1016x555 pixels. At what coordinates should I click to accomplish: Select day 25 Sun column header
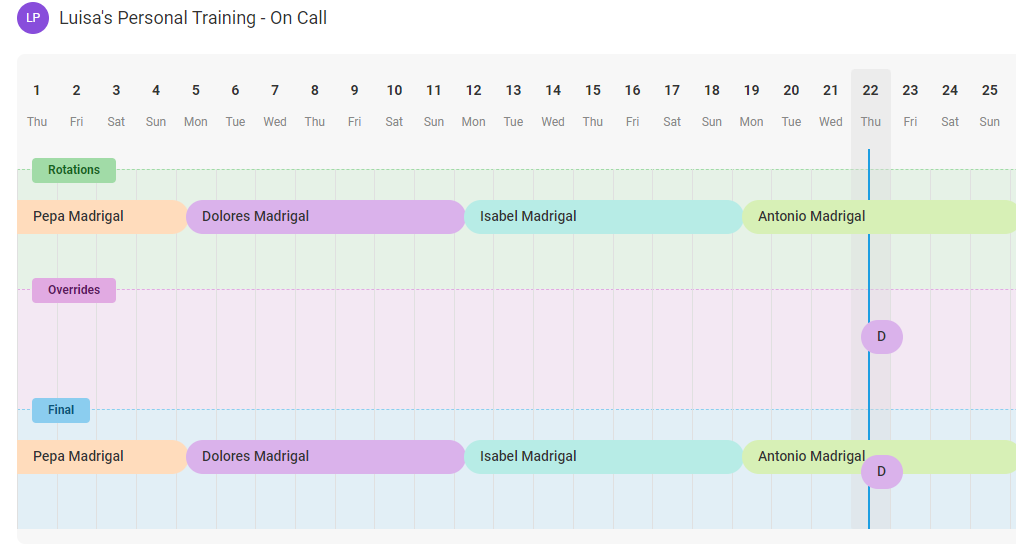tap(989, 105)
